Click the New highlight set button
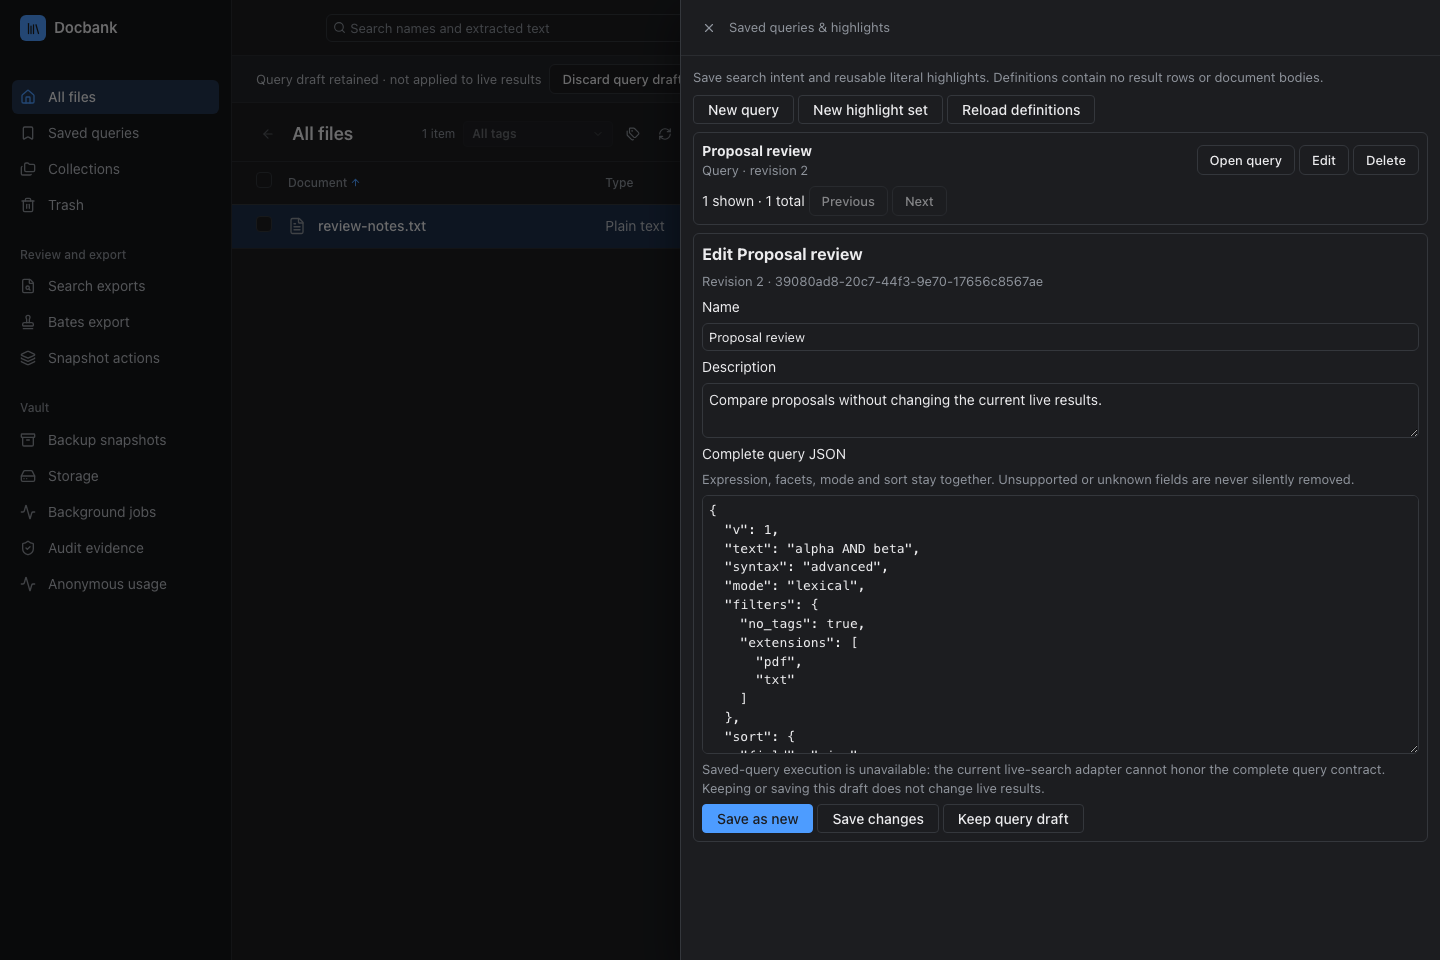Screen dimensions: 1440x960 [870, 110]
